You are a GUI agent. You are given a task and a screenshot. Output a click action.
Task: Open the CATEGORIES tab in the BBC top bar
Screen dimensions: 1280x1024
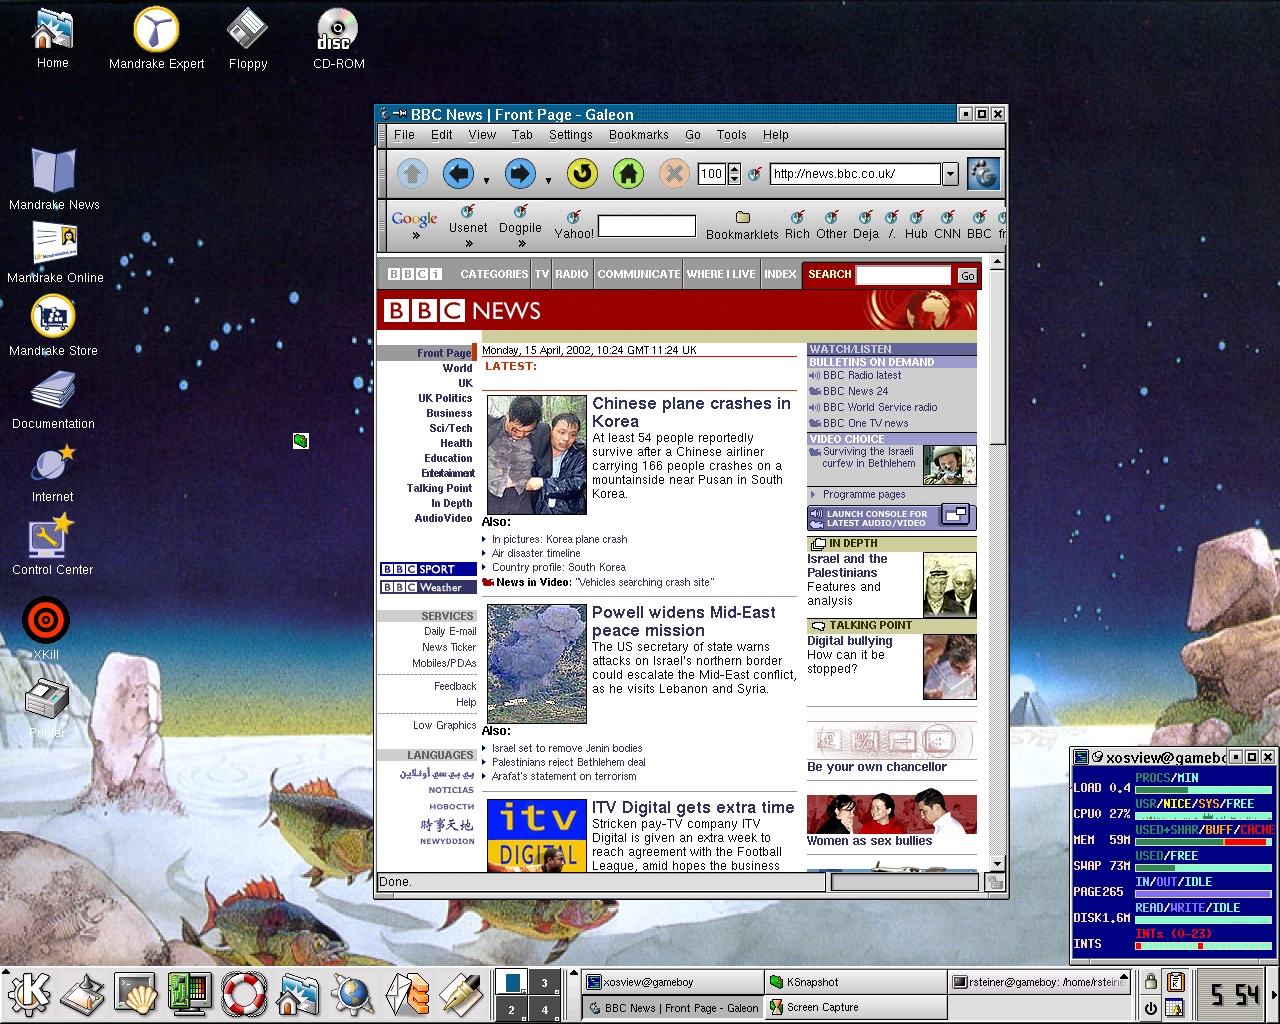(494, 274)
